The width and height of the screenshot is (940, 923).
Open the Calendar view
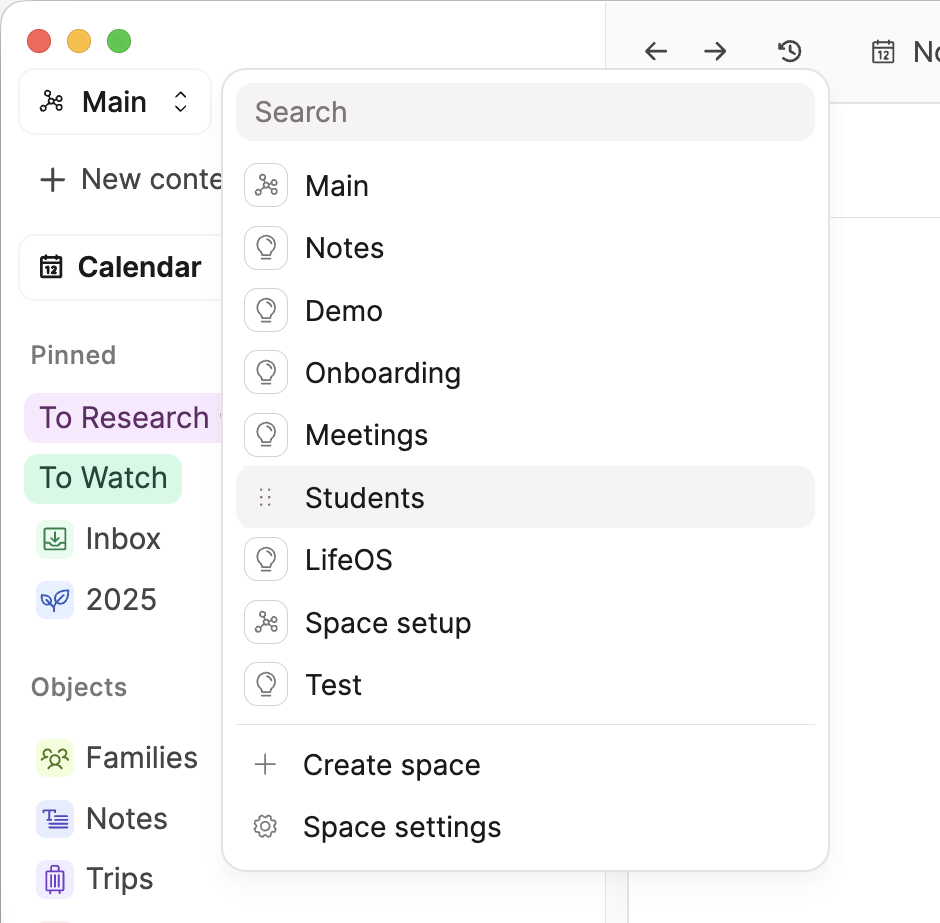coord(120,267)
